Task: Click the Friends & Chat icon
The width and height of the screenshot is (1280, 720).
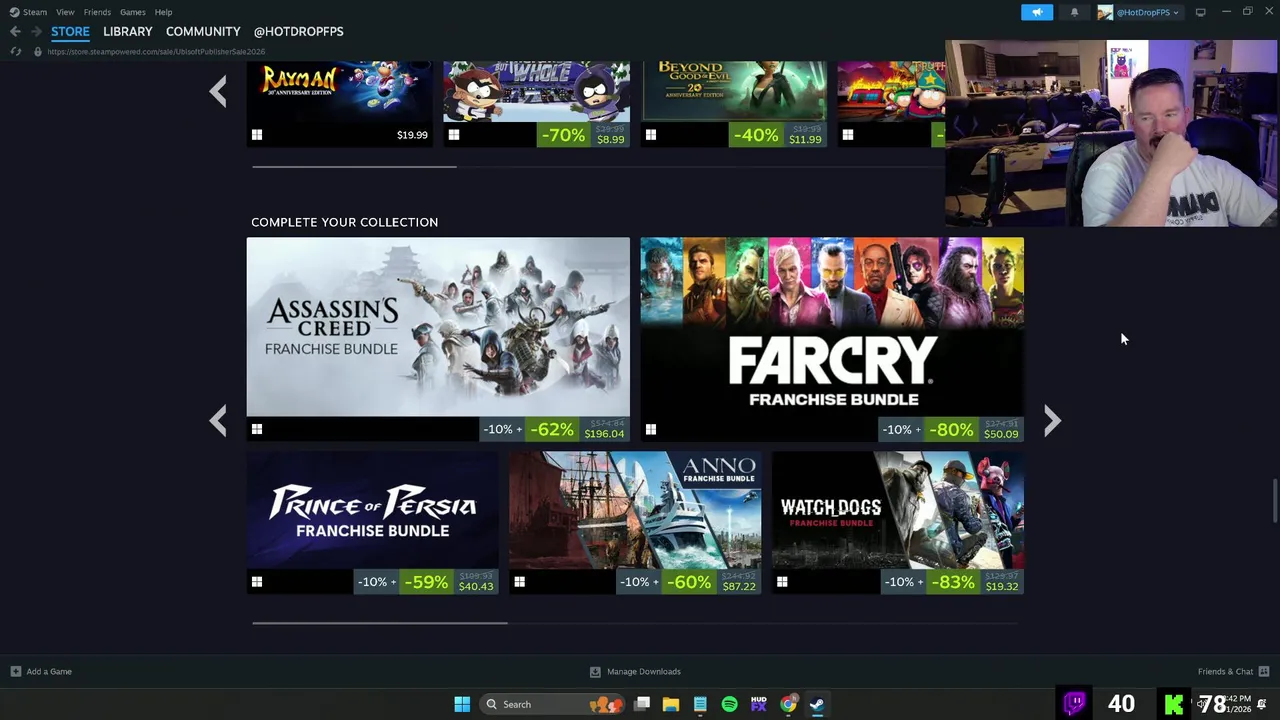Action: 1264,671
